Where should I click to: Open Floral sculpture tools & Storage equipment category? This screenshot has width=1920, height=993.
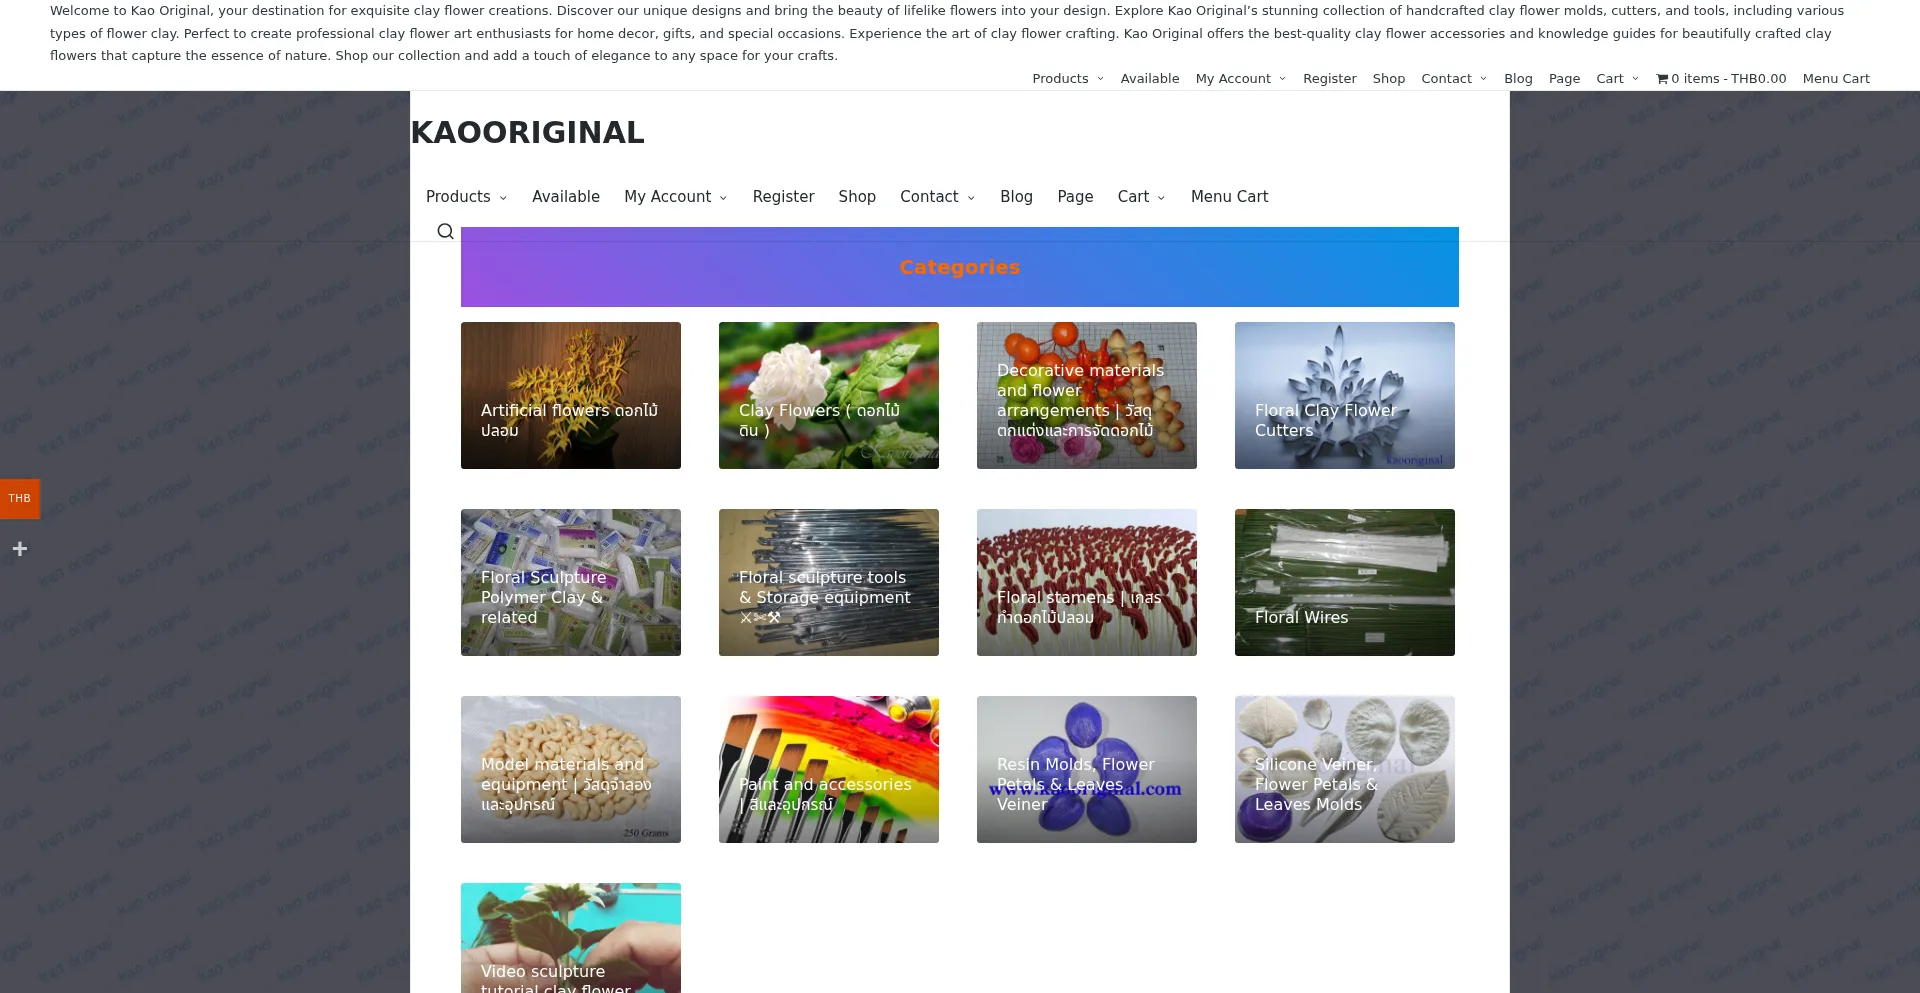pyautogui.click(x=829, y=582)
